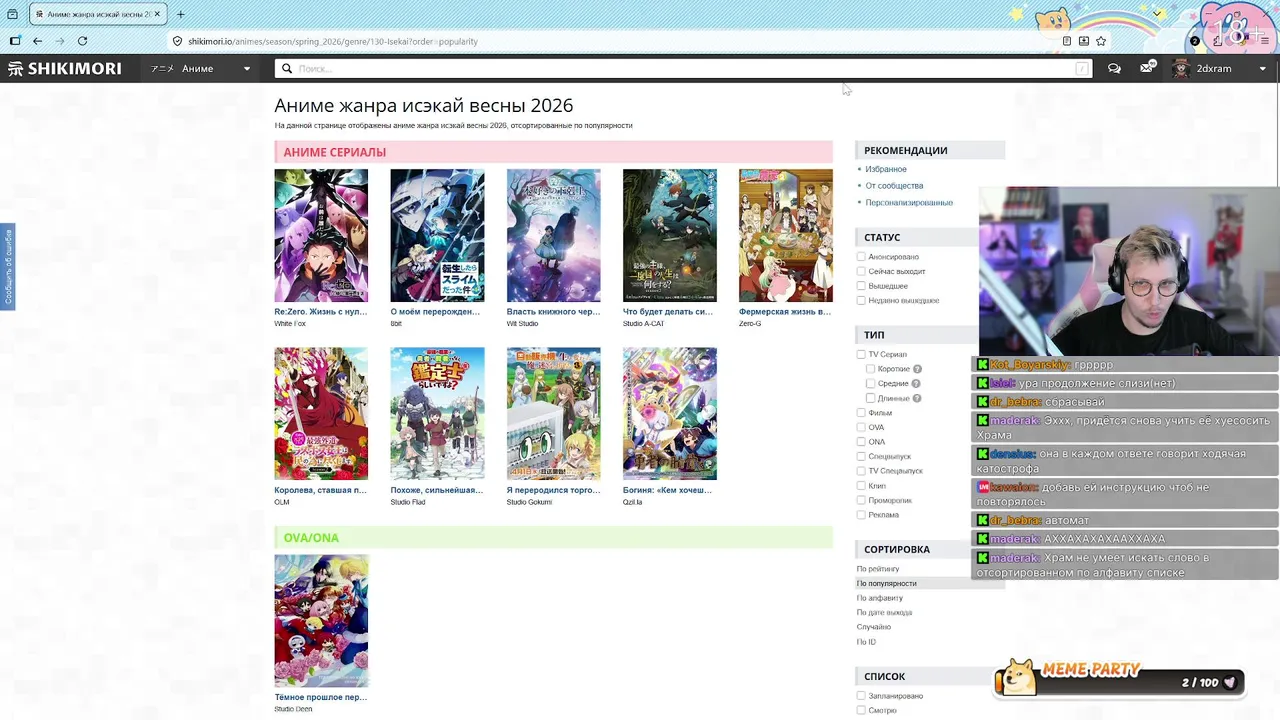Select the Аниме жанра исэкай browser tab

[x=97, y=14]
